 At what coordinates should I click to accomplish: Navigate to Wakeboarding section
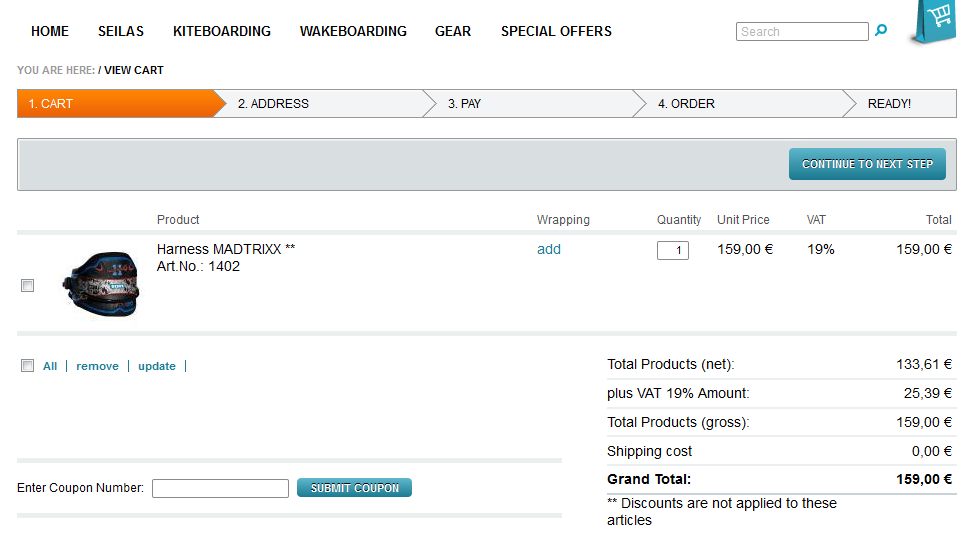[353, 31]
